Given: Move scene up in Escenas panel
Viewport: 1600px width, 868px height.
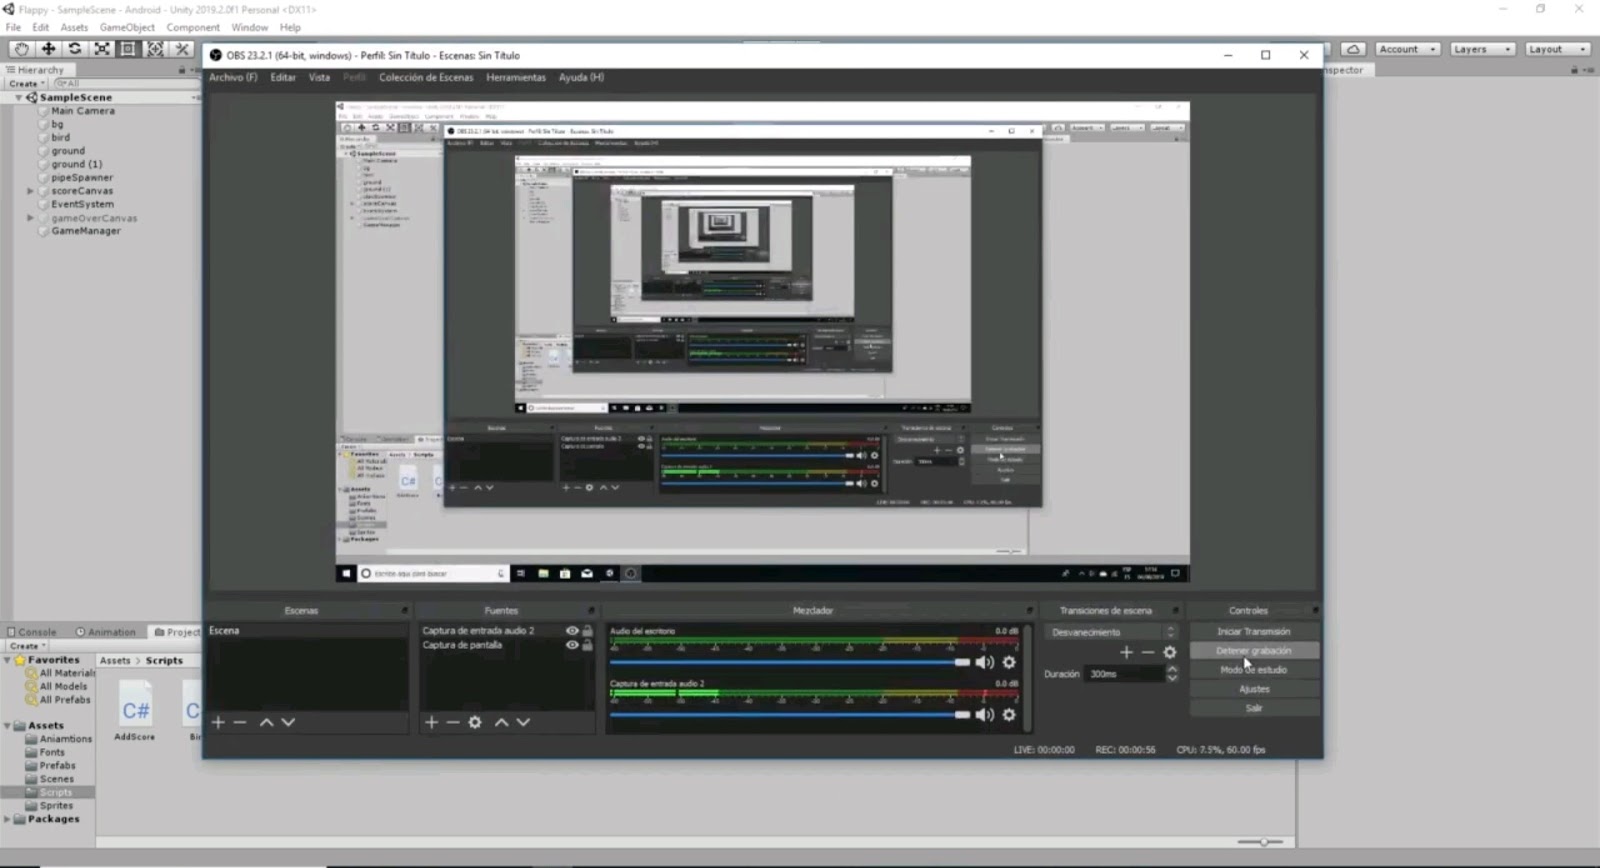Looking at the screenshot, I should [x=266, y=722].
